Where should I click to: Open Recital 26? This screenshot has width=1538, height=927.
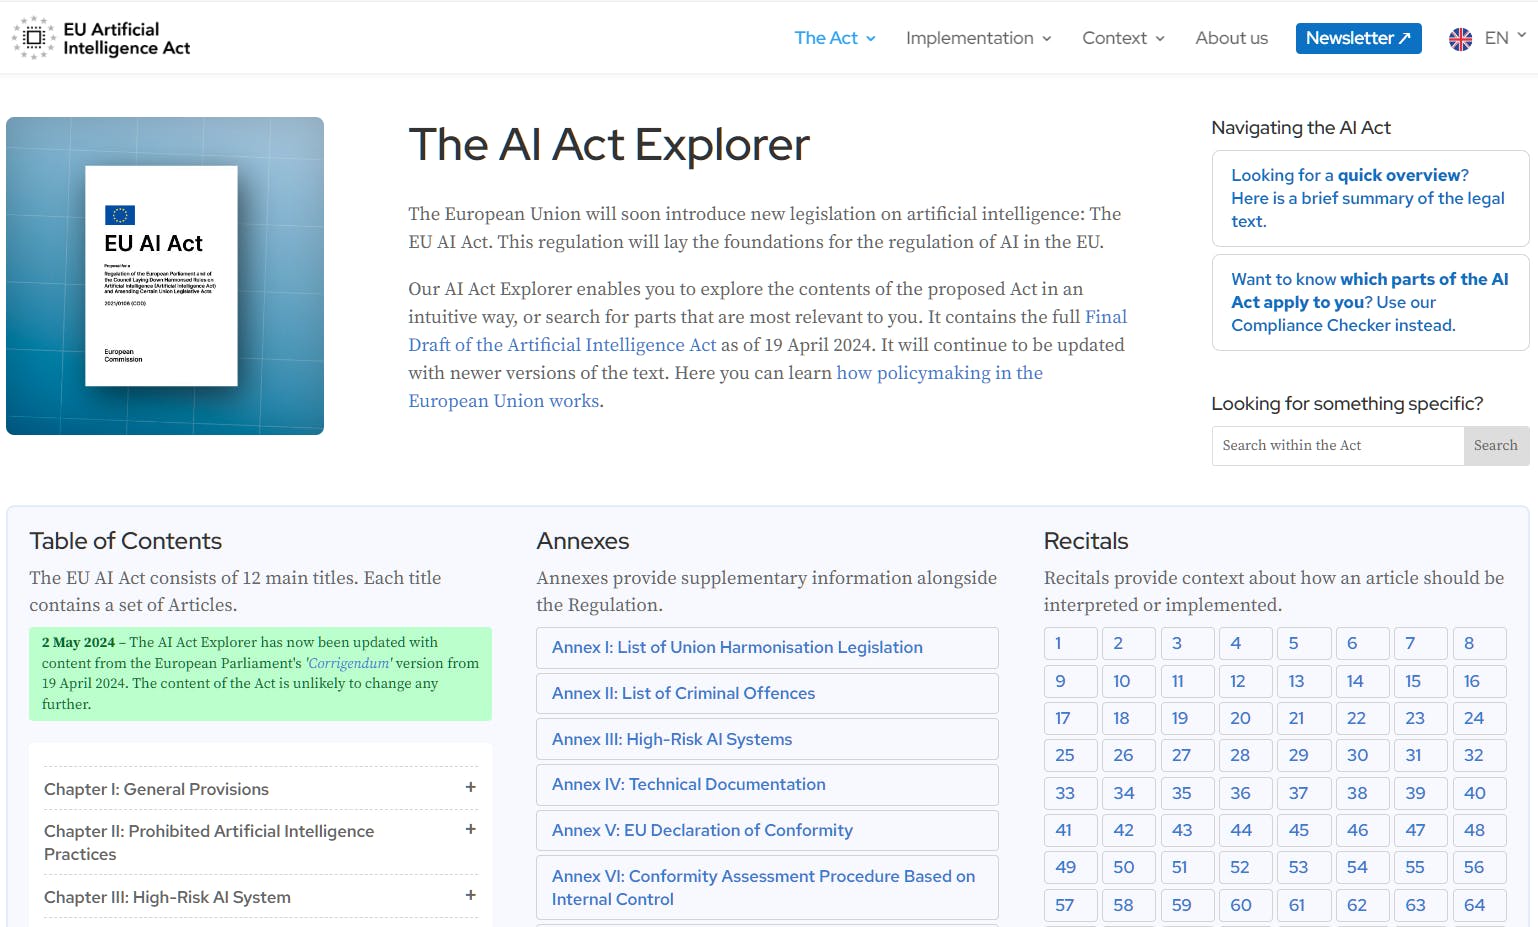(x=1128, y=755)
